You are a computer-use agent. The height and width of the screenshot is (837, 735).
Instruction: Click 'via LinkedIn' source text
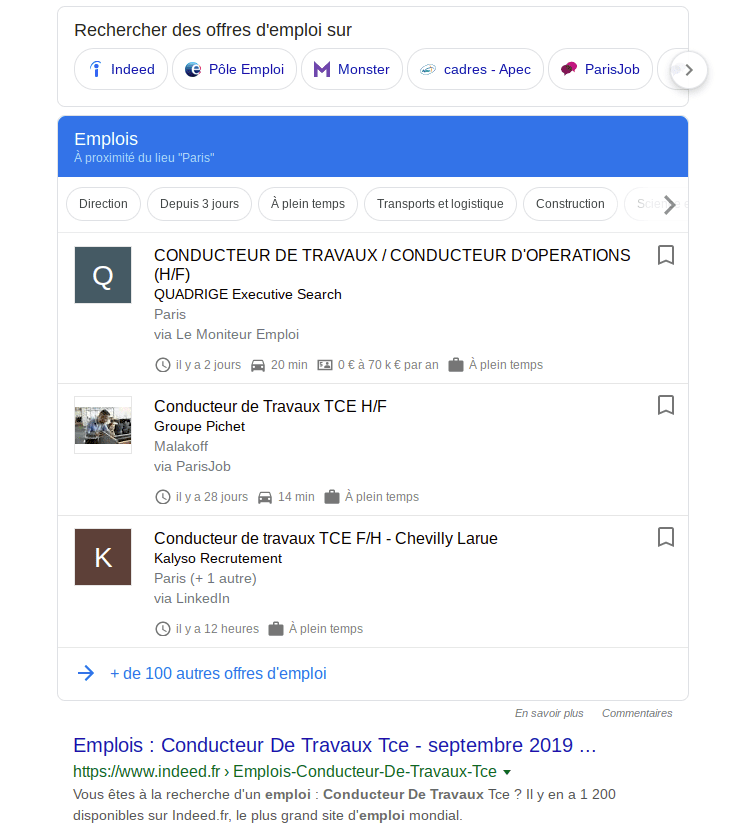point(192,598)
